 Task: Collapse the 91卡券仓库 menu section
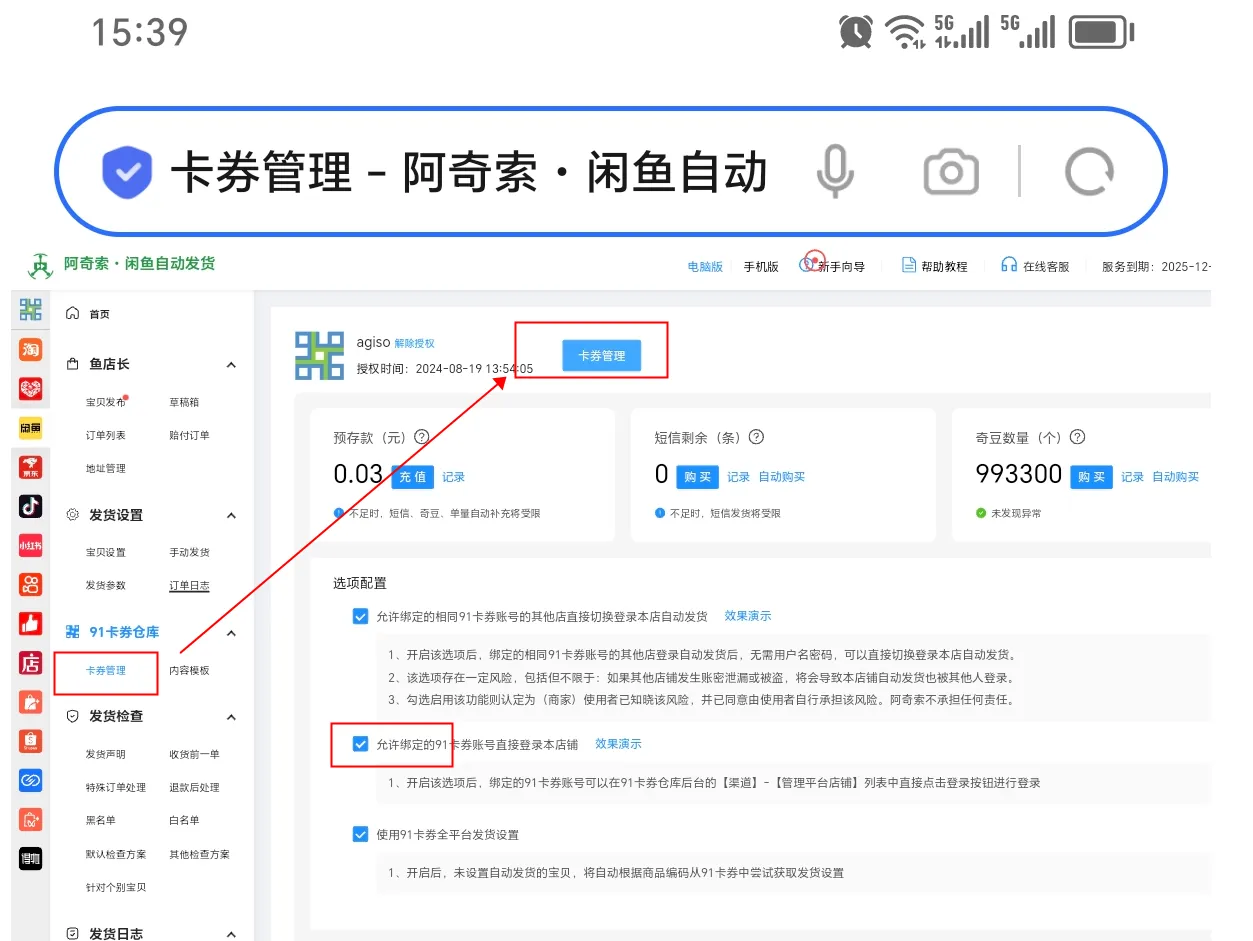231,633
